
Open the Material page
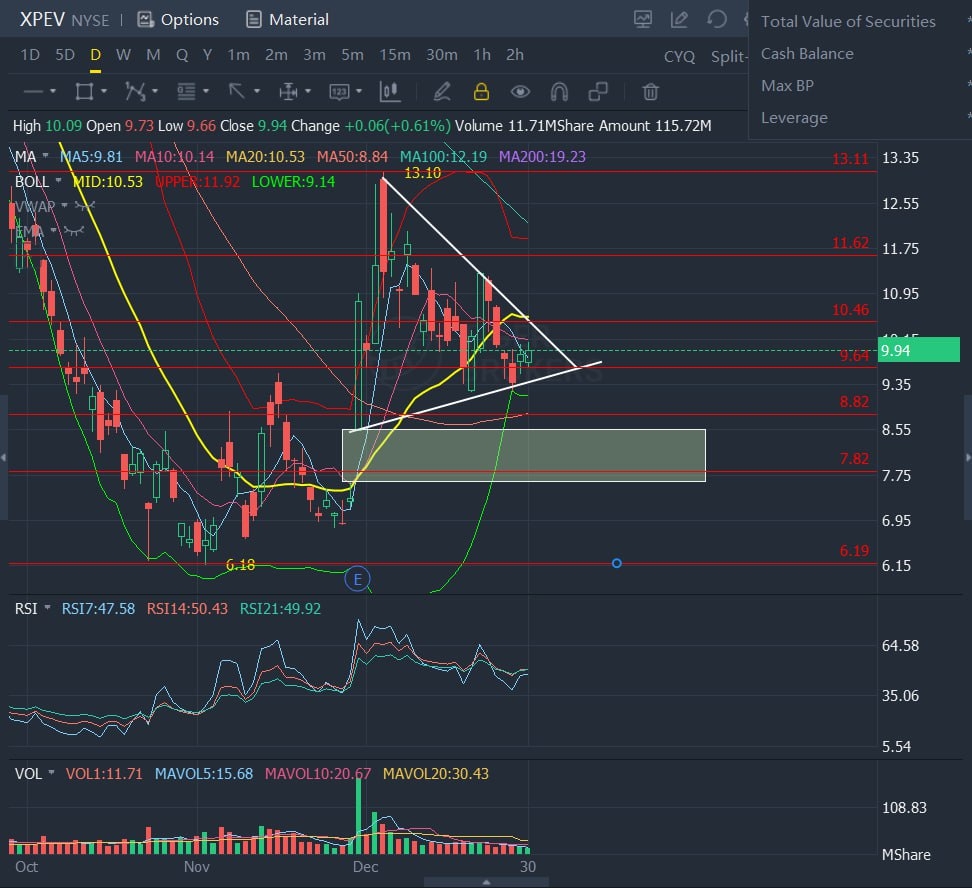pos(287,19)
